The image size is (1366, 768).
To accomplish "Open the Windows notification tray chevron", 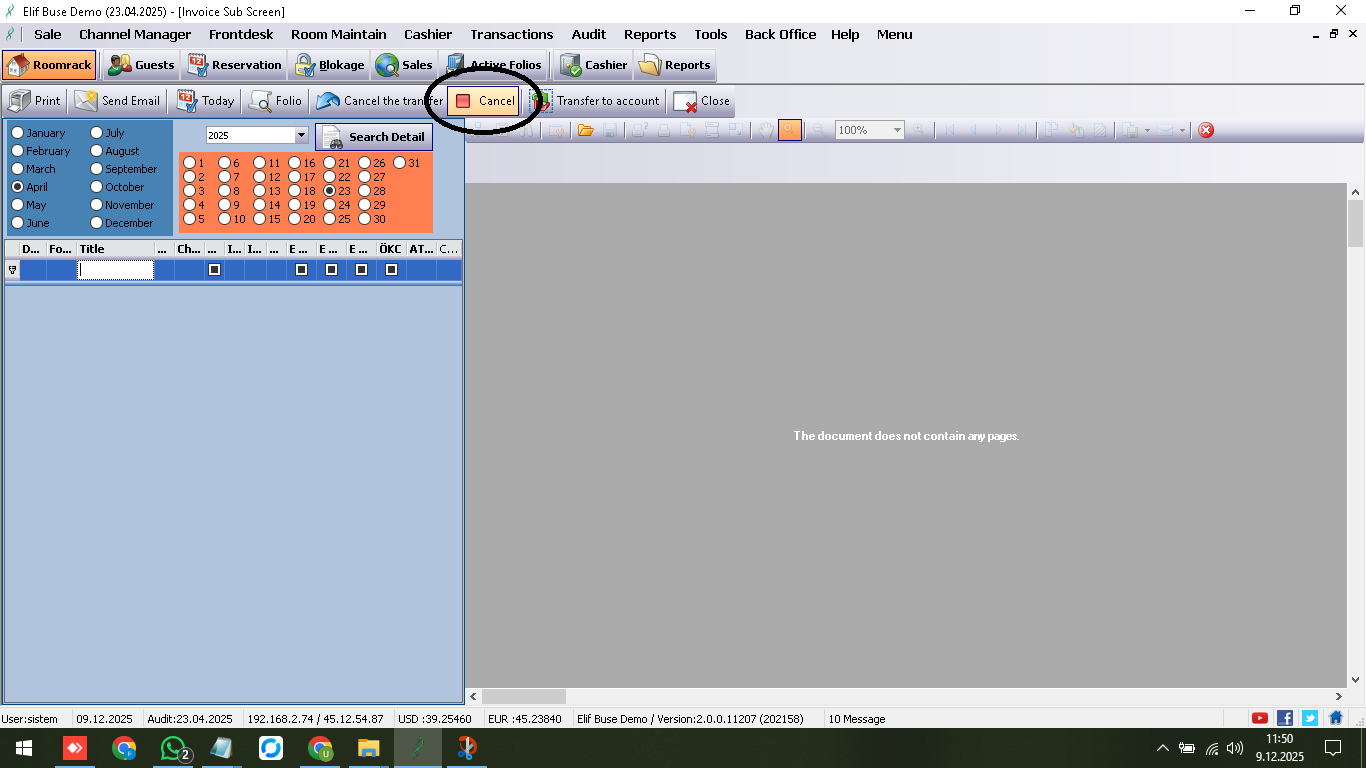I will click(x=1162, y=748).
